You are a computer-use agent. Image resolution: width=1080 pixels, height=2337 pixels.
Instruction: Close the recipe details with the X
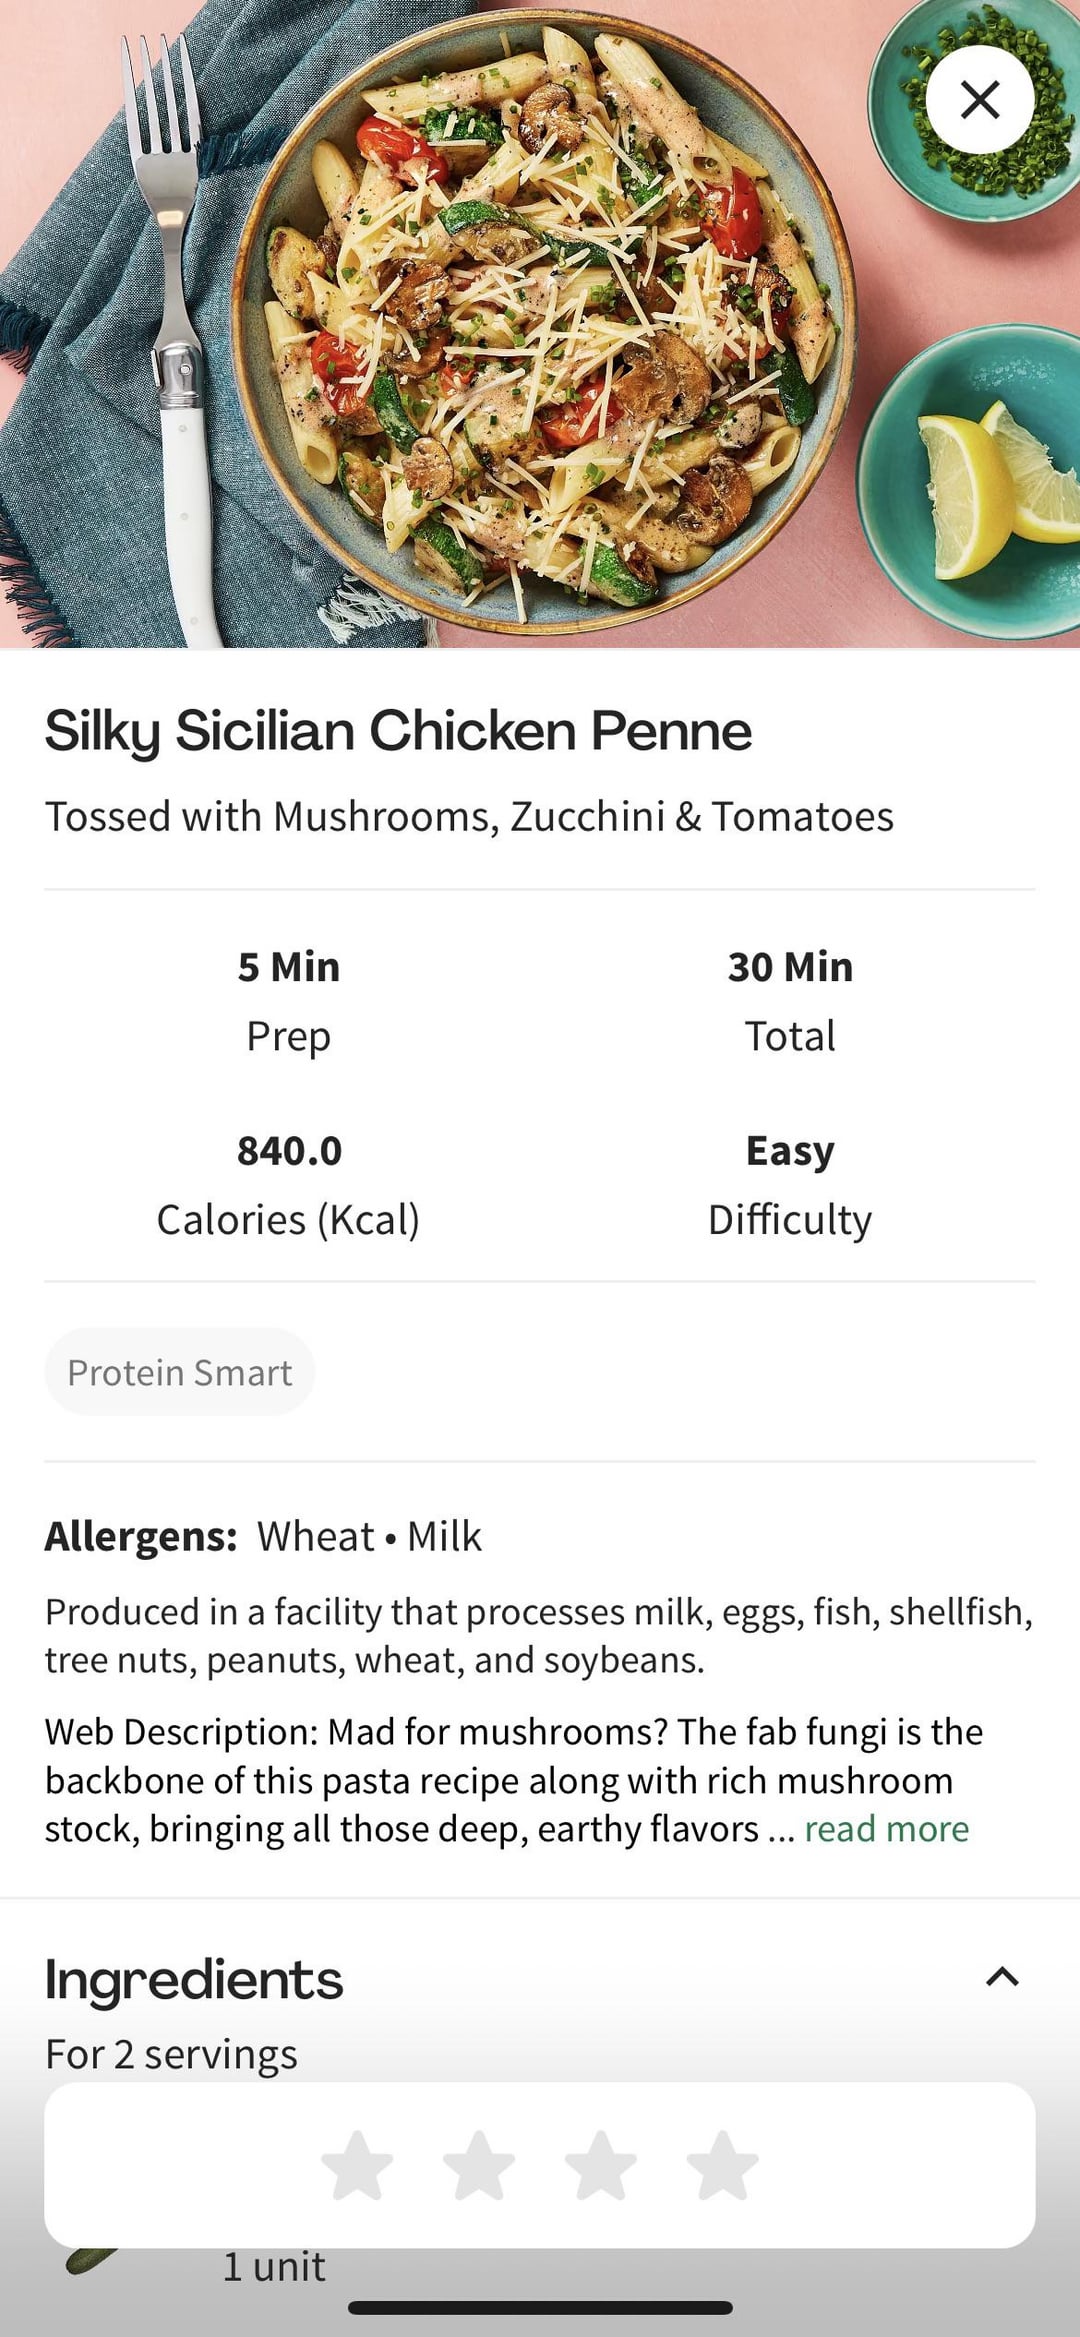[979, 99]
